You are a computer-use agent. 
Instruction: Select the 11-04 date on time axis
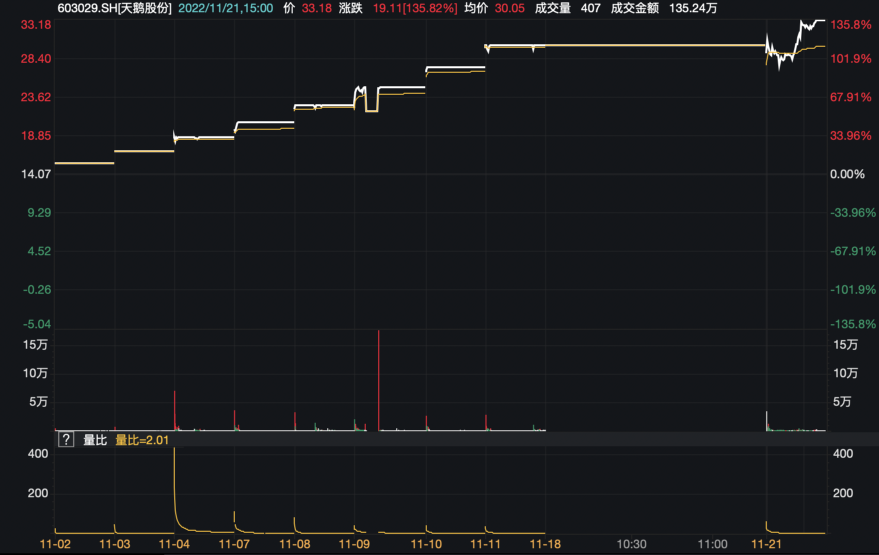pos(174,545)
